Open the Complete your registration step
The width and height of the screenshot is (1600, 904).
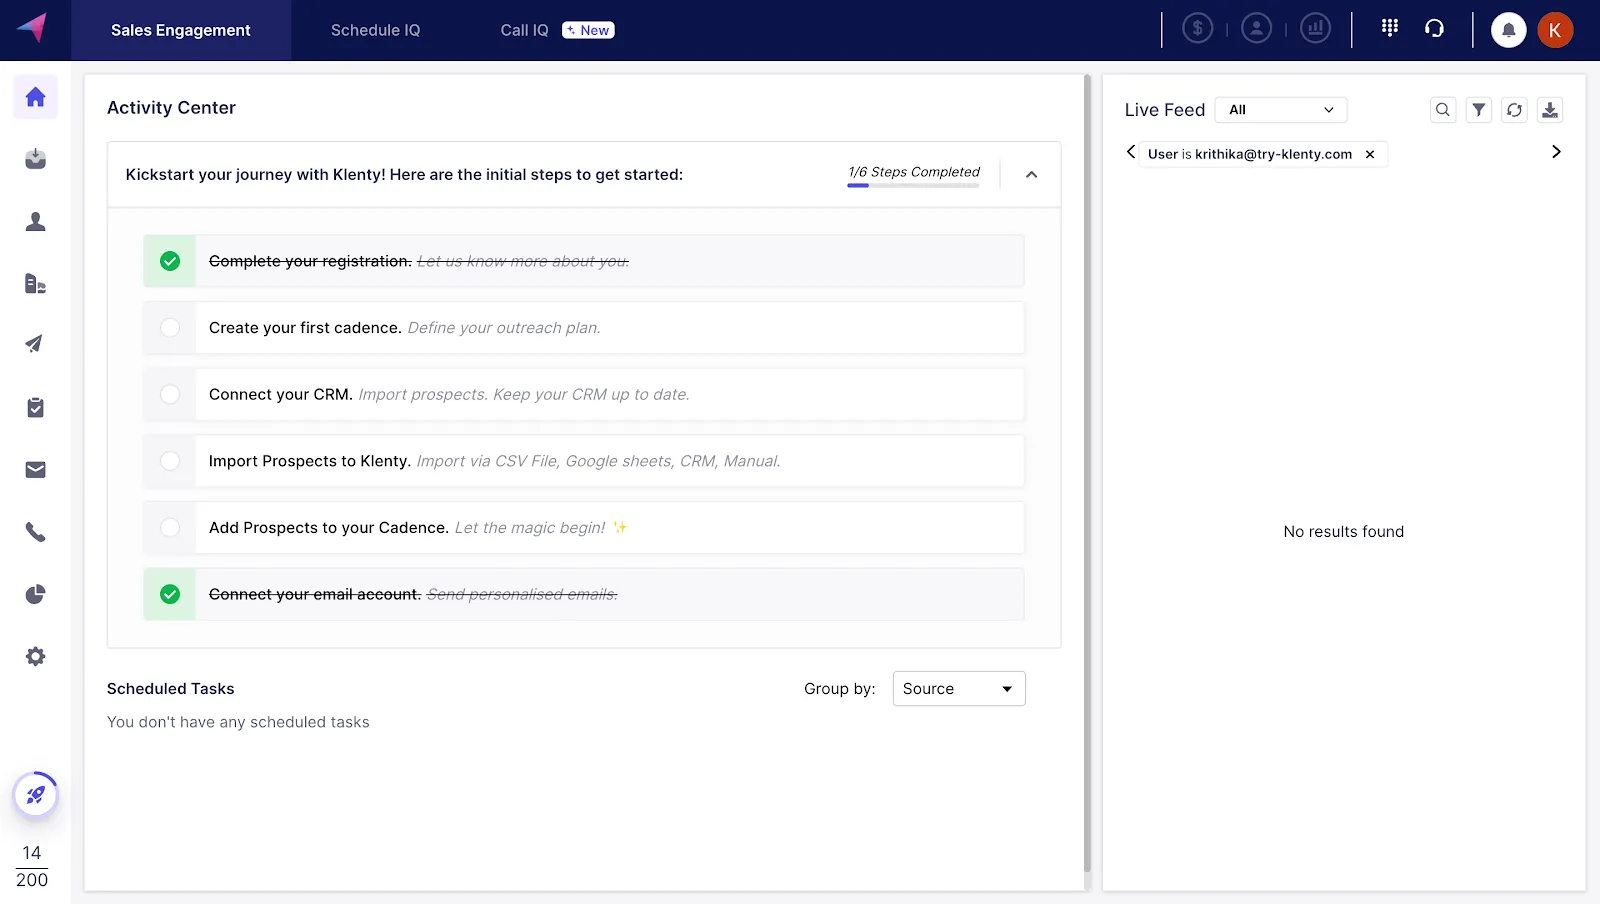point(584,261)
